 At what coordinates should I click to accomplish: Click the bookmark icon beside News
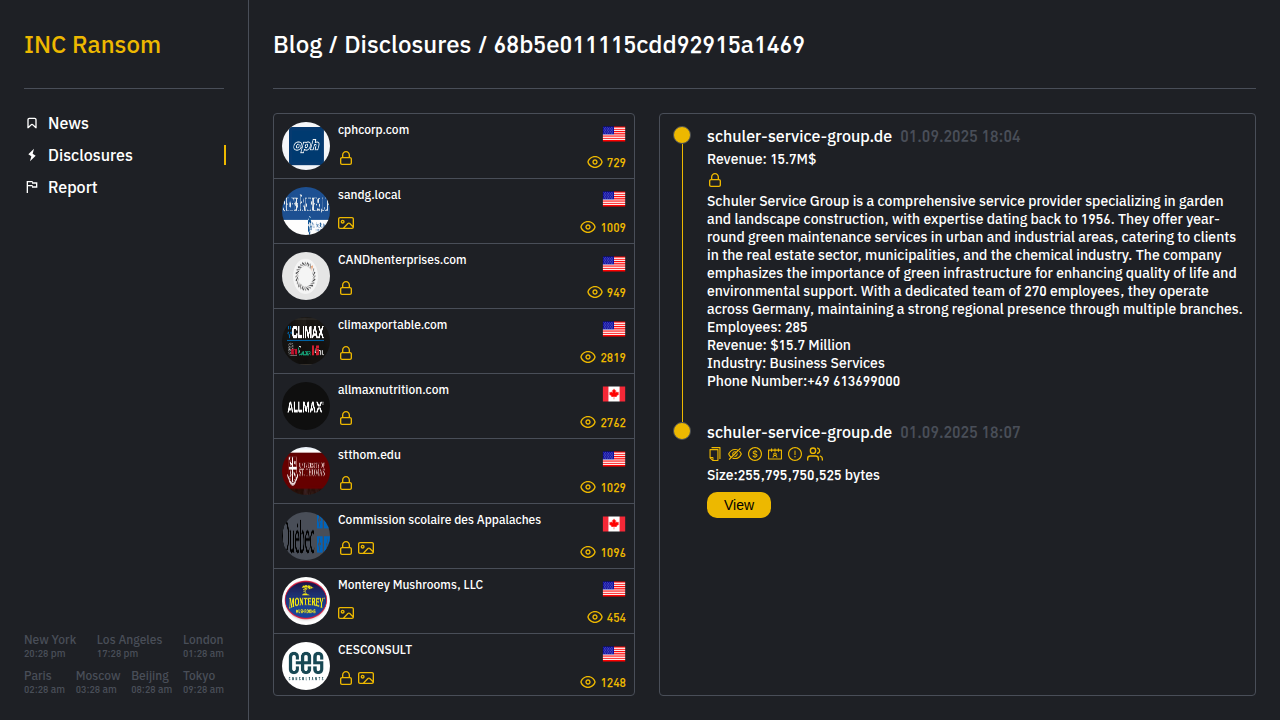pyautogui.click(x=32, y=123)
